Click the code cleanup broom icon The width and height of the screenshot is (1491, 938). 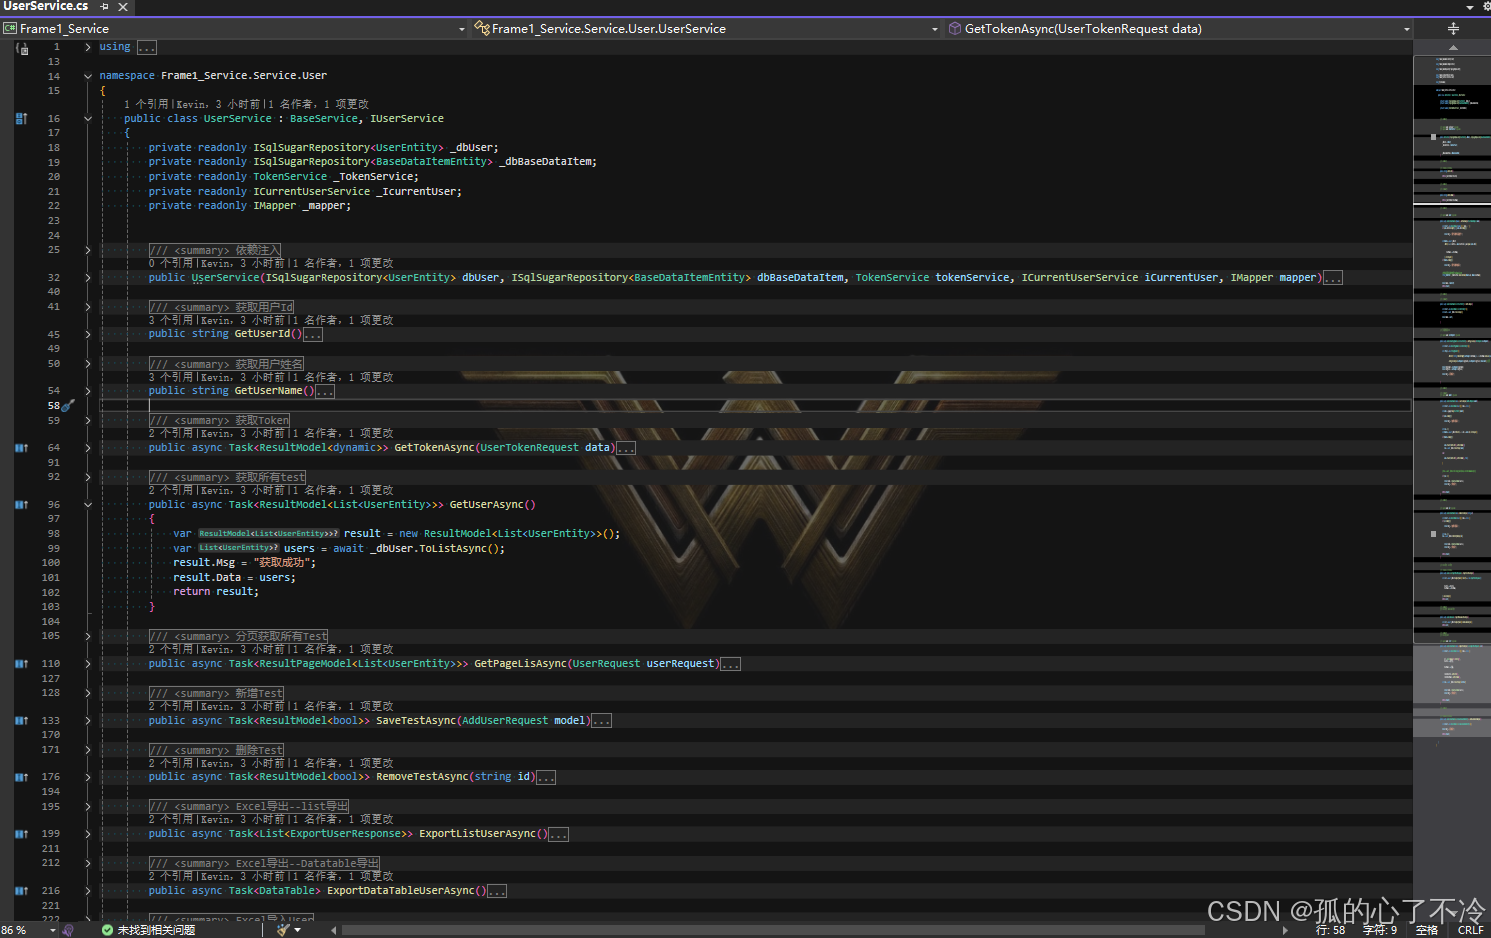coord(283,930)
